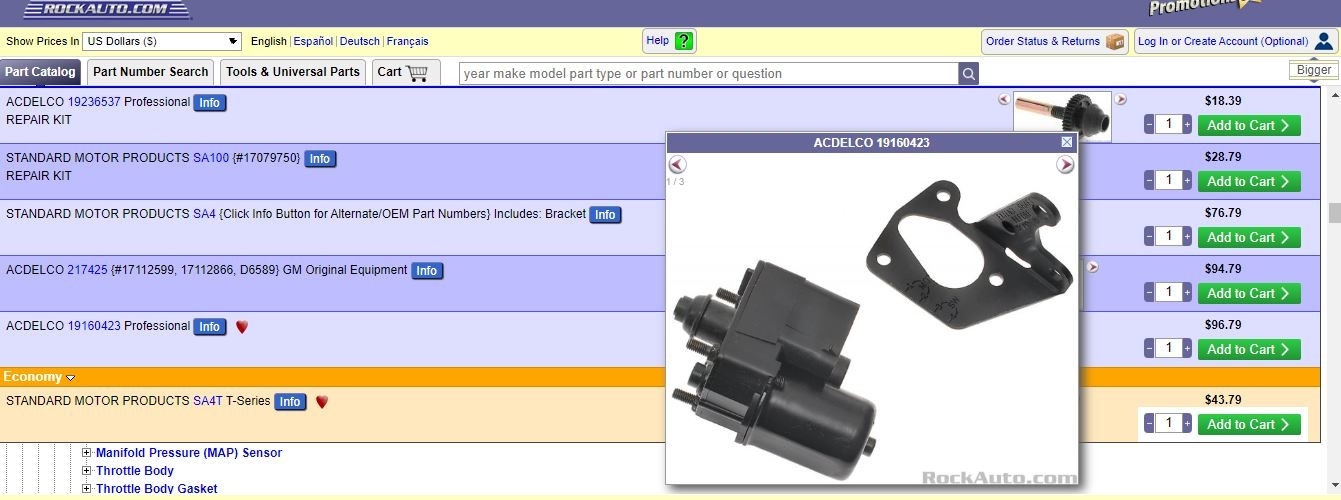
Task: Open part number 217425 link
Action: (87, 270)
